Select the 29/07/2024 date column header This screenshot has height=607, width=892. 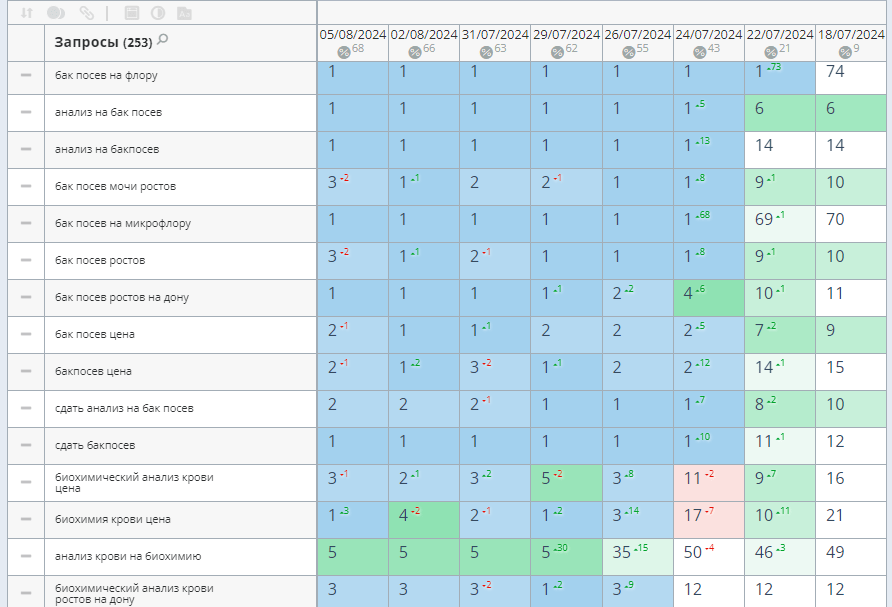point(566,34)
